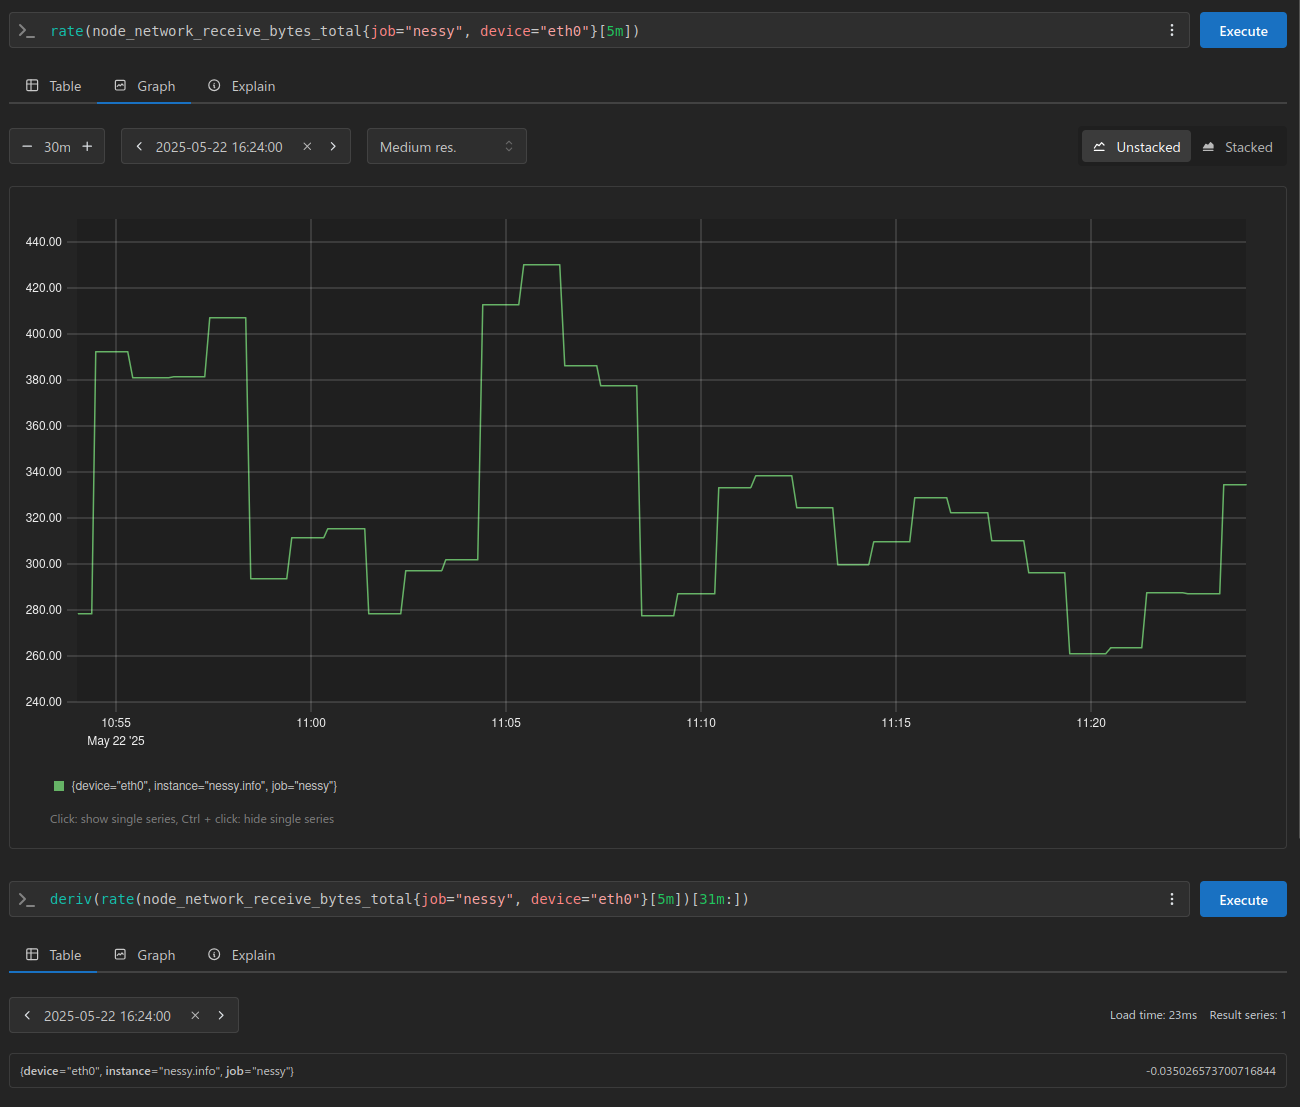Execute the rate query
The image size is (1300, 1107).
click(x=1243, y=31)
